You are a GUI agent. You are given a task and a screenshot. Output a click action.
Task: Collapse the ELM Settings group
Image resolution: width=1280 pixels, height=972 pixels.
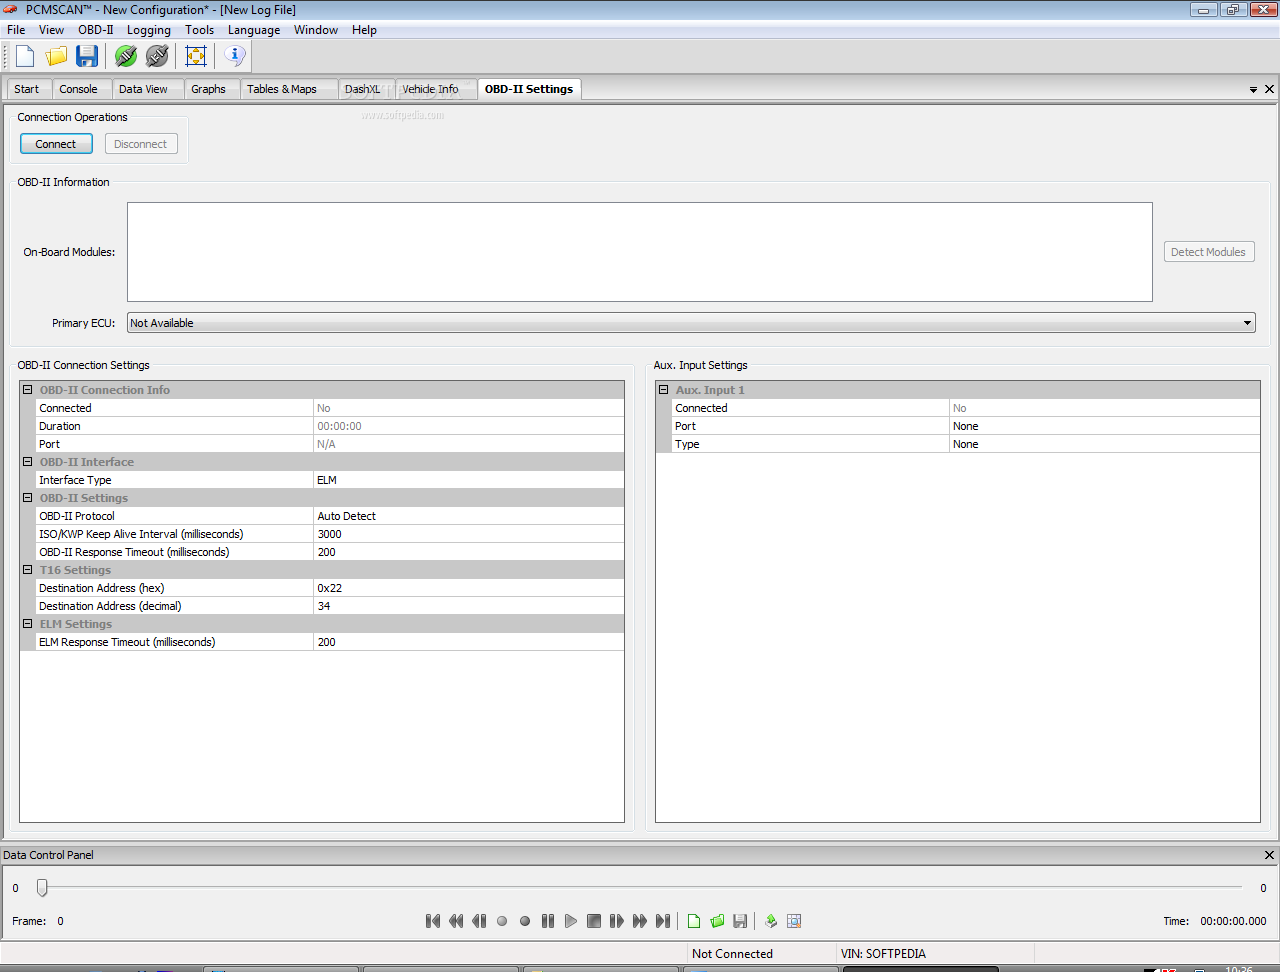(28, 624)
